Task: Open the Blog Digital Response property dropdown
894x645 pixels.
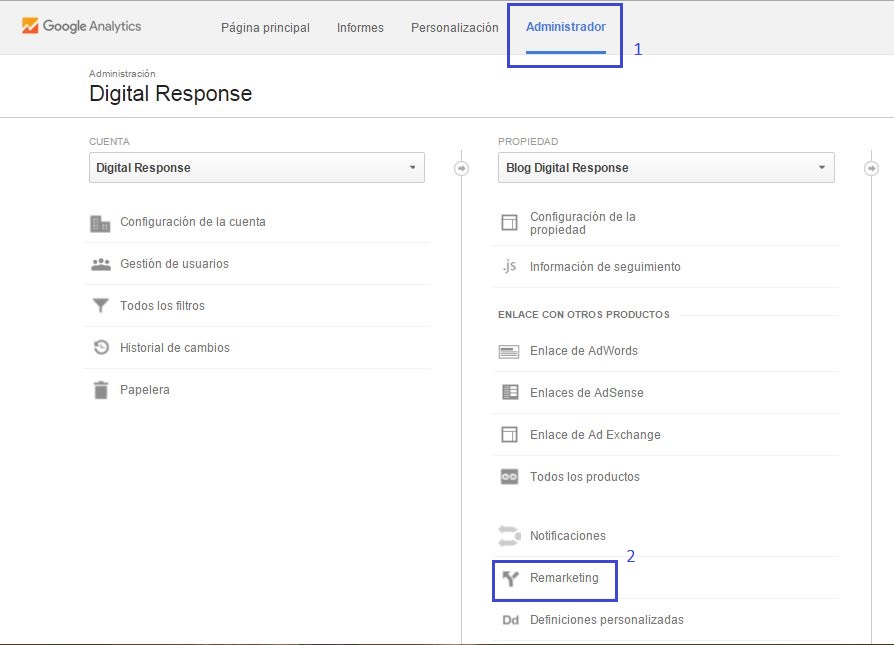Action: click(x=666, y=168)
